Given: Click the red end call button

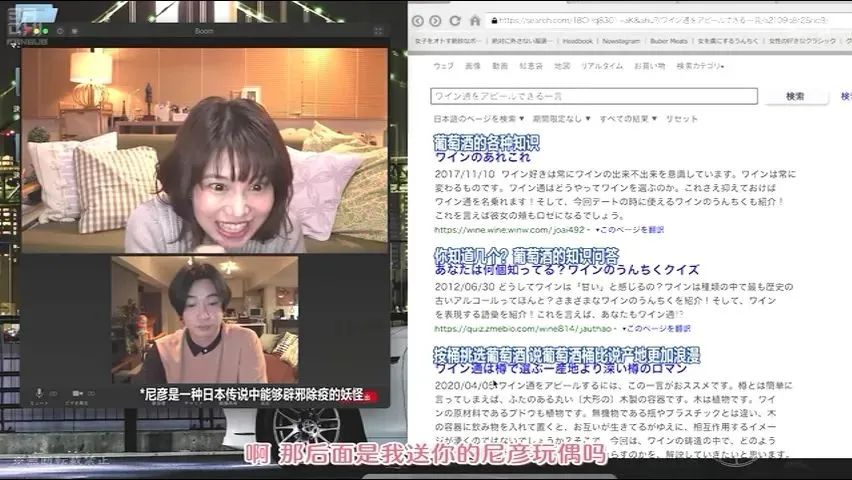Looking at the screenshot, I should pyautogui.click(x=369, y=396).
